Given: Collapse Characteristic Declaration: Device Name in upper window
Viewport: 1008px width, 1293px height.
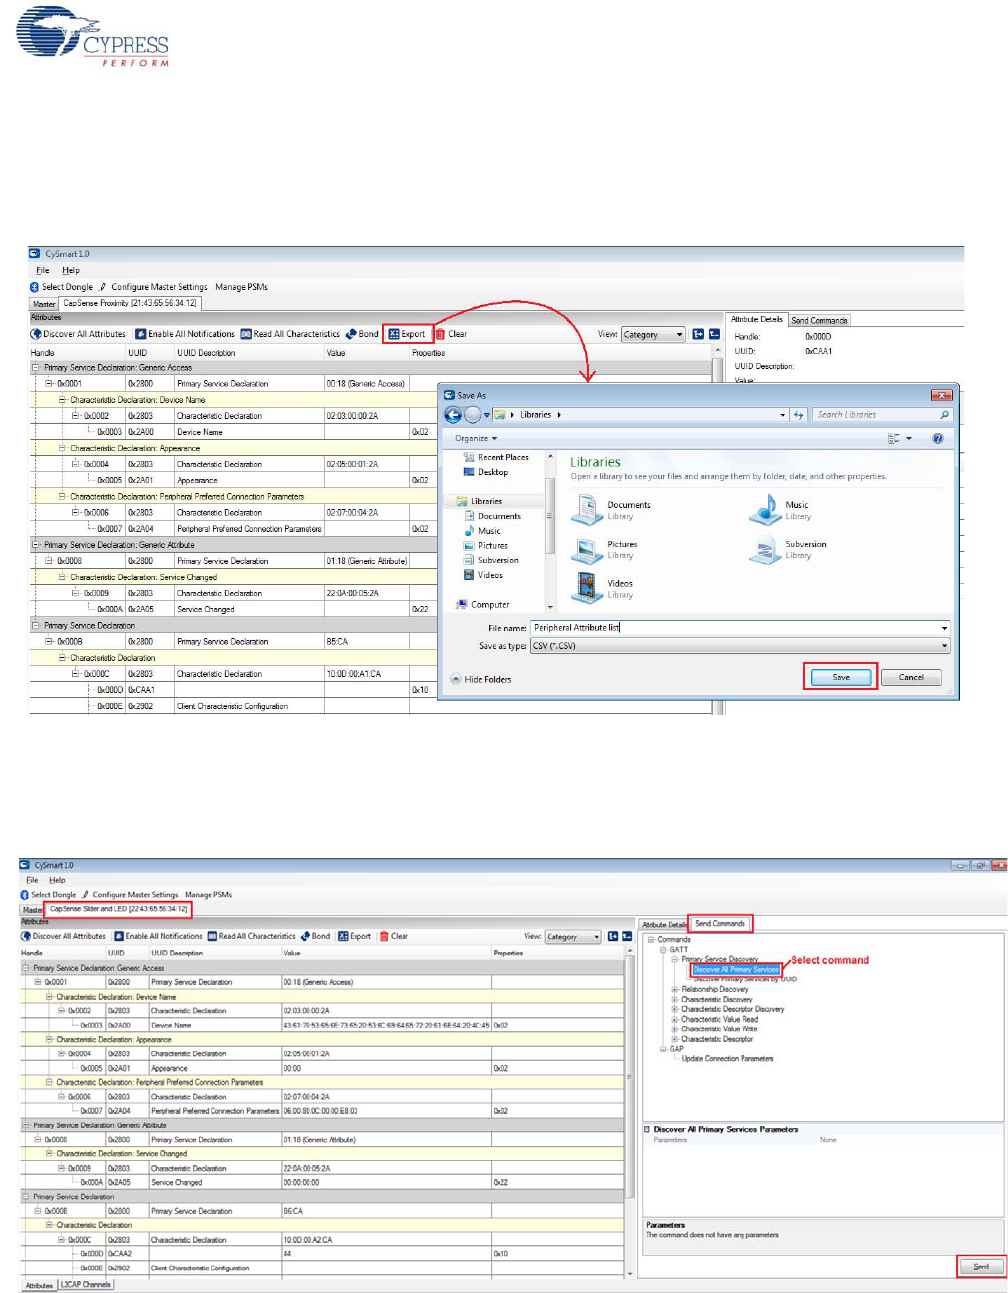Looking at the screenshot, I should click(x=62, y=399).
